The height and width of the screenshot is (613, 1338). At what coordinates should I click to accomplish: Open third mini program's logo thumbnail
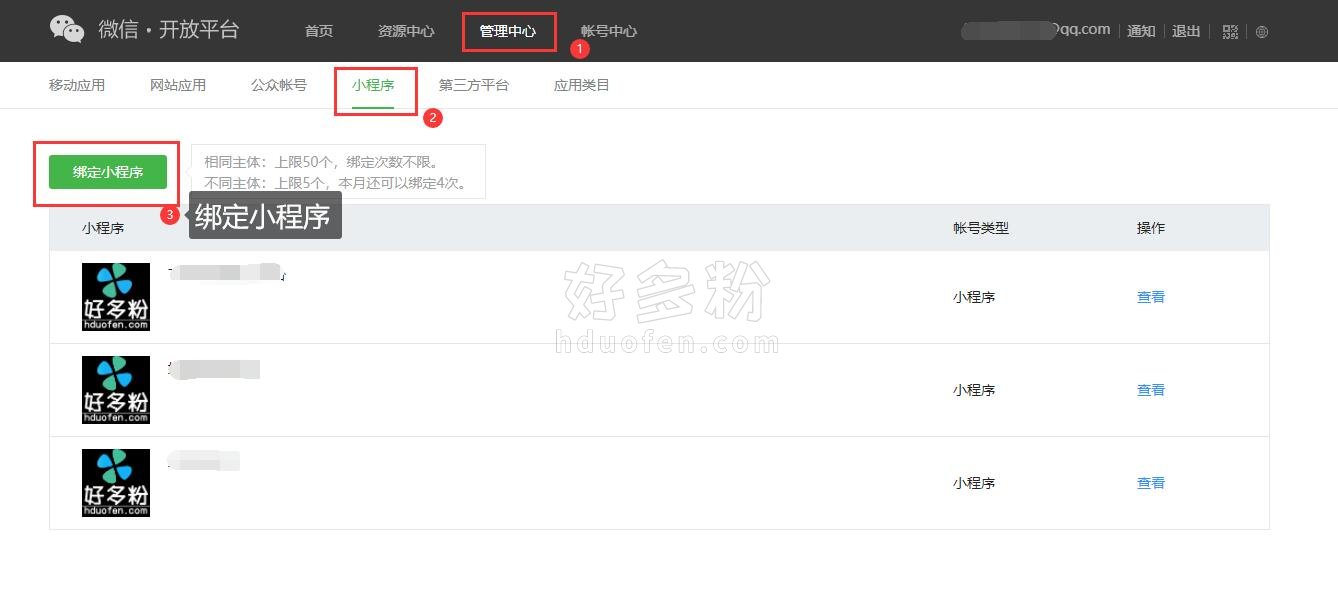coord(116,483)
